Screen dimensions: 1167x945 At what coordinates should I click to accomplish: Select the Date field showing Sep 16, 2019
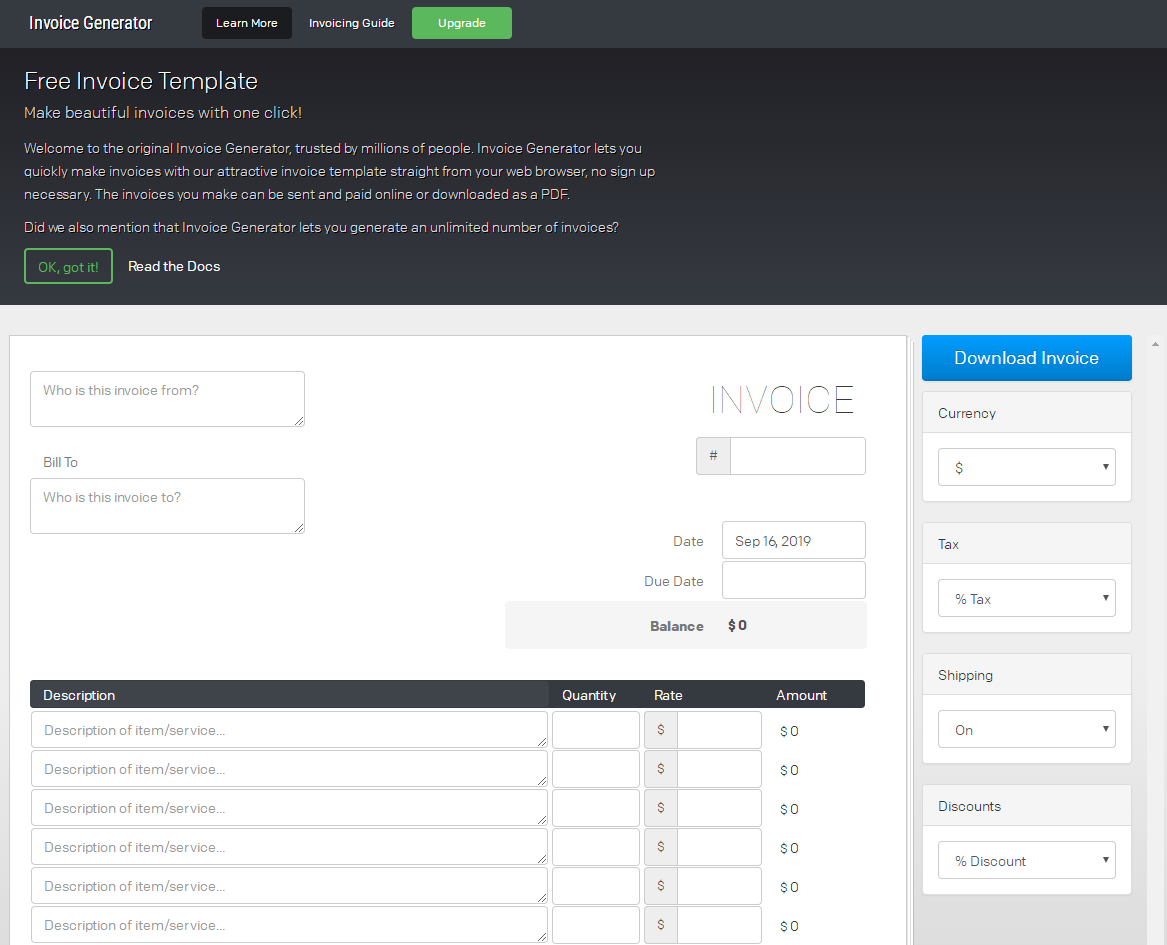(793, 541)
